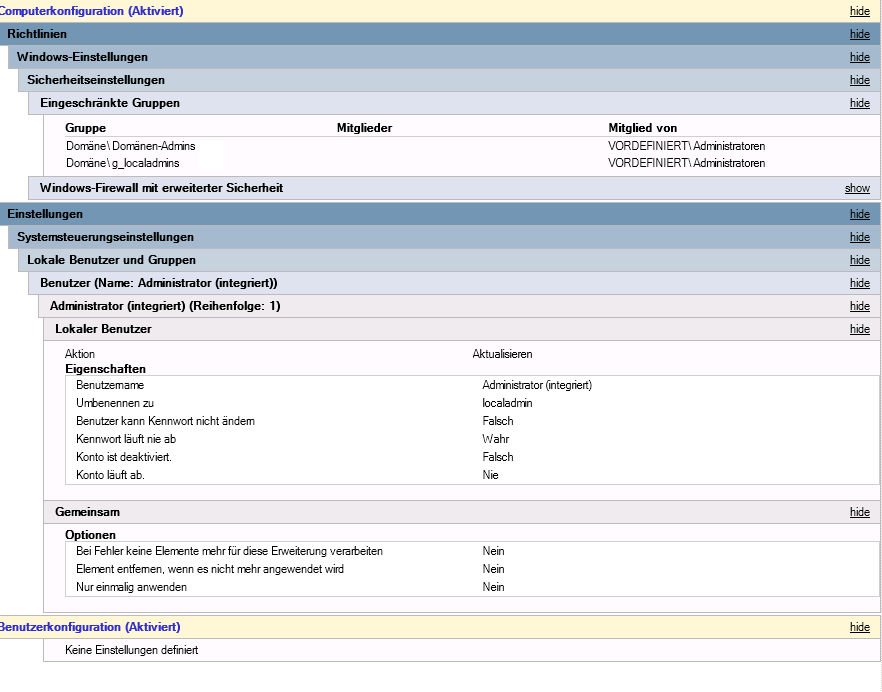Click the Optionen heading
Image resolution: width=882 pixels, height=692 pixels.
pyautogui.click(x=90, y=535)
